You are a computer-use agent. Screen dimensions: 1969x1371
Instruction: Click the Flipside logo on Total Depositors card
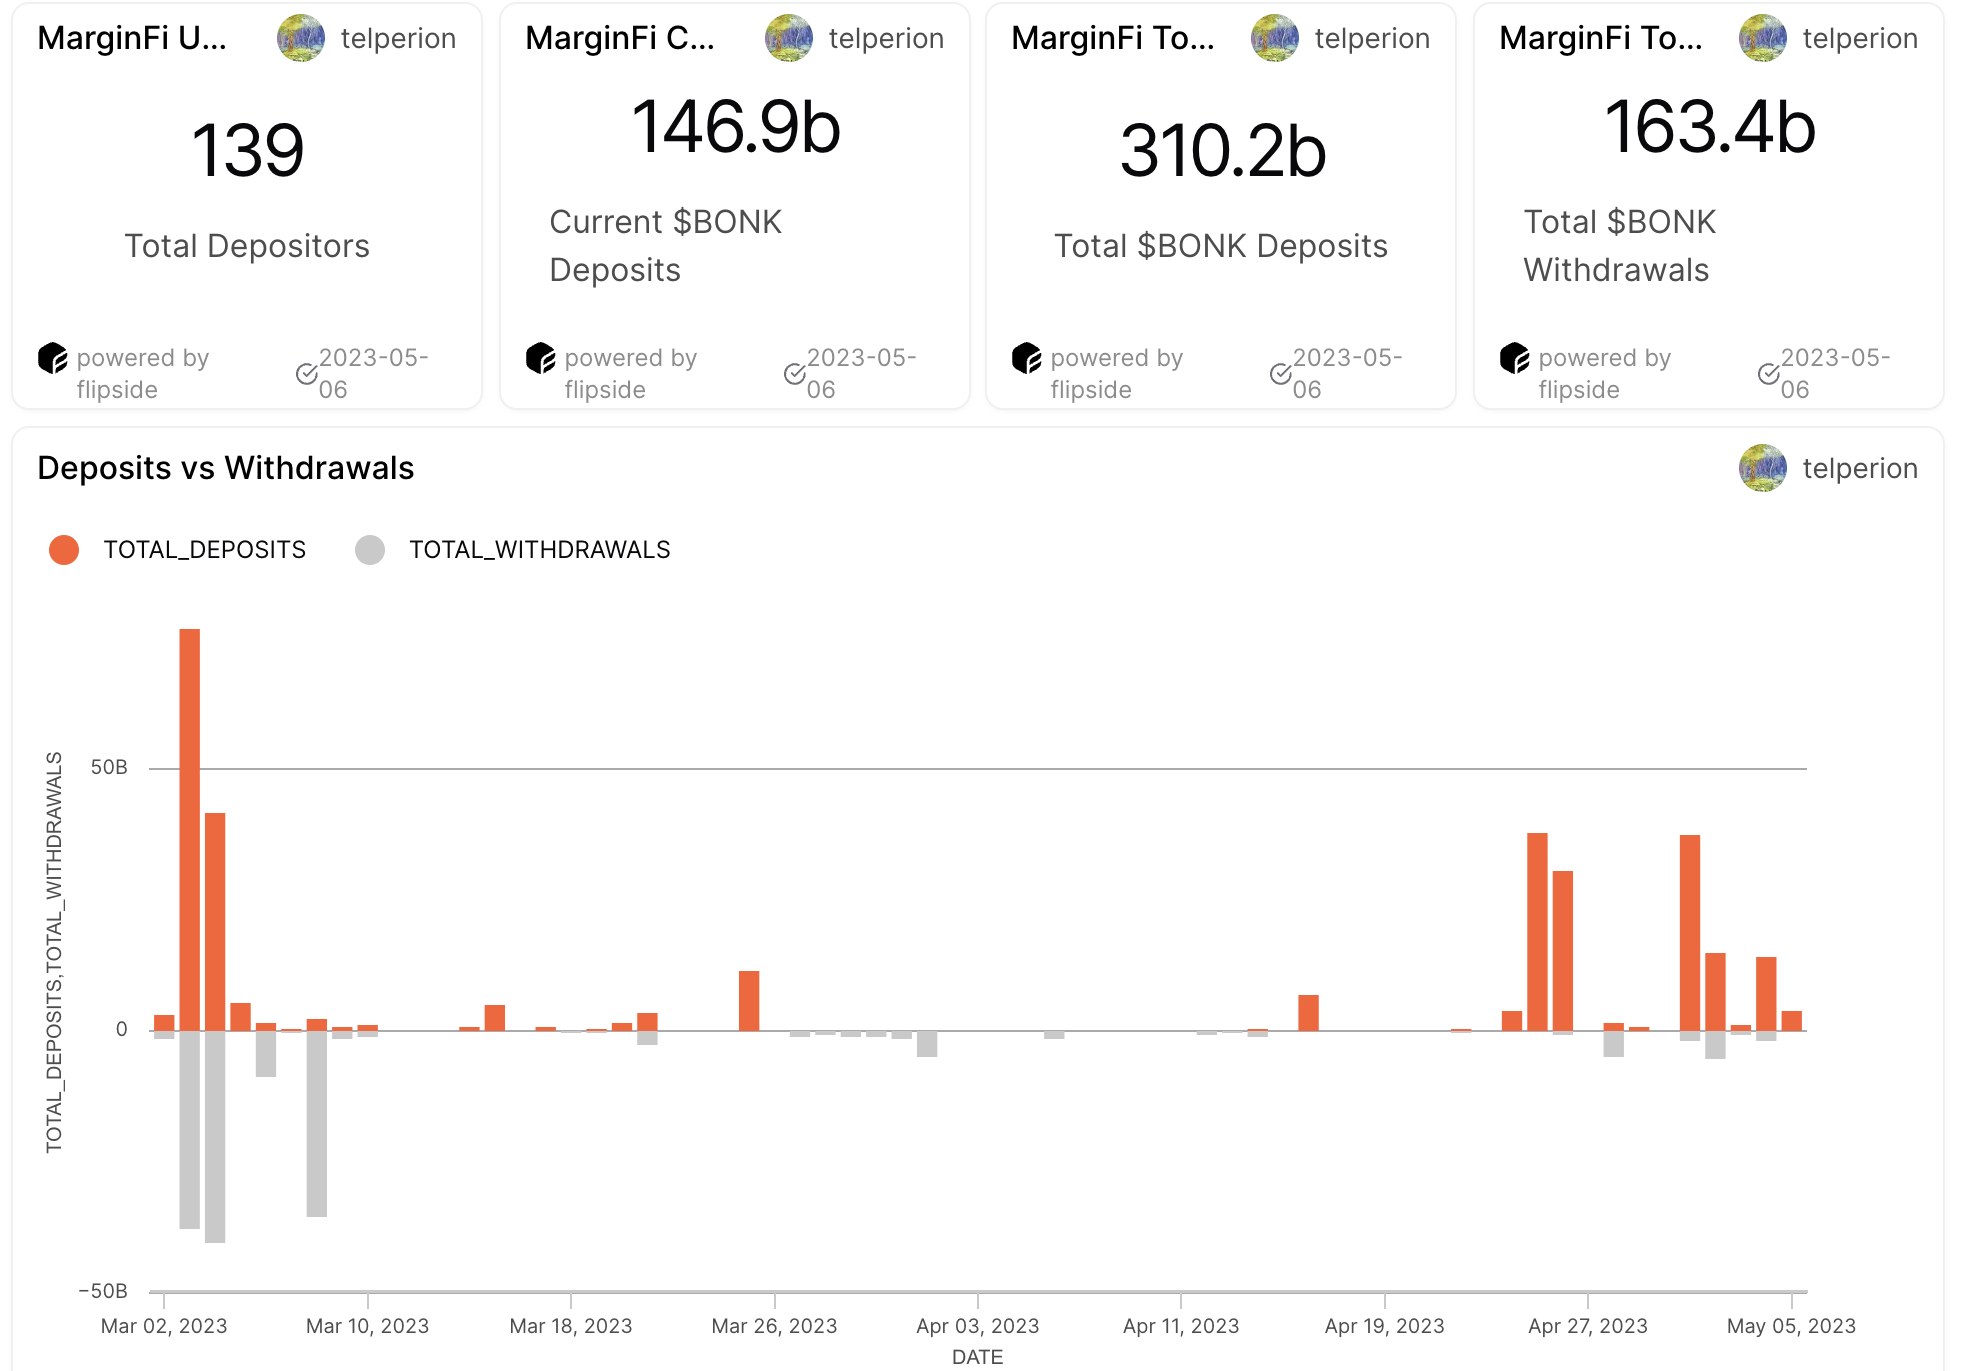point(53,358)
